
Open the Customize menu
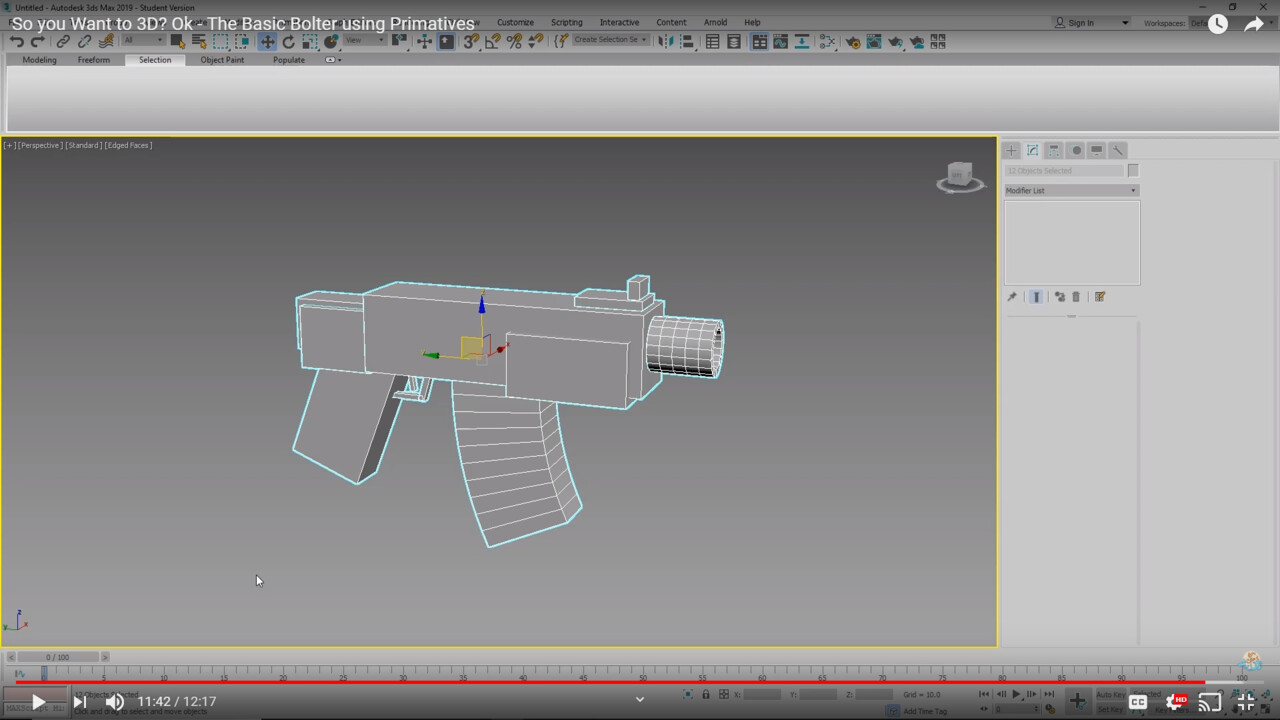click(515, 22)
